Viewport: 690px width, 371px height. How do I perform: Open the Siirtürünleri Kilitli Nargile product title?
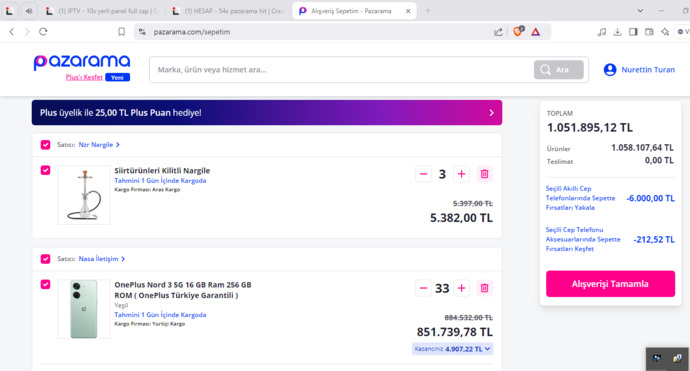click(x=162, y=171)
